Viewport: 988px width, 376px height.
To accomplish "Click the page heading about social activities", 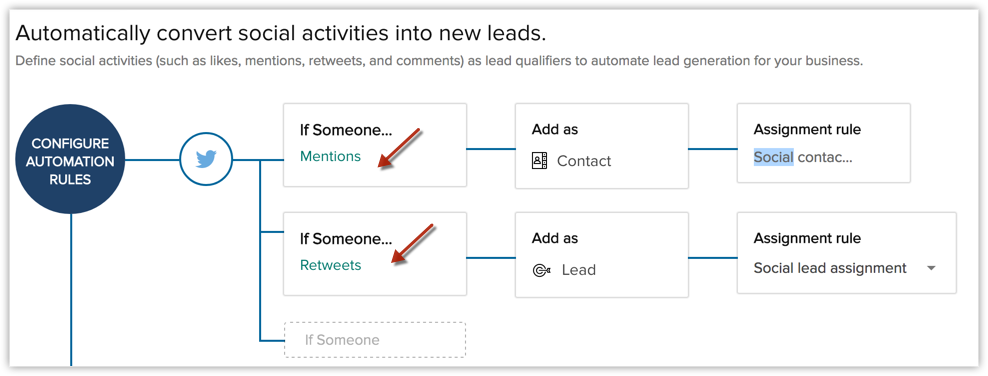I will 280,33.
